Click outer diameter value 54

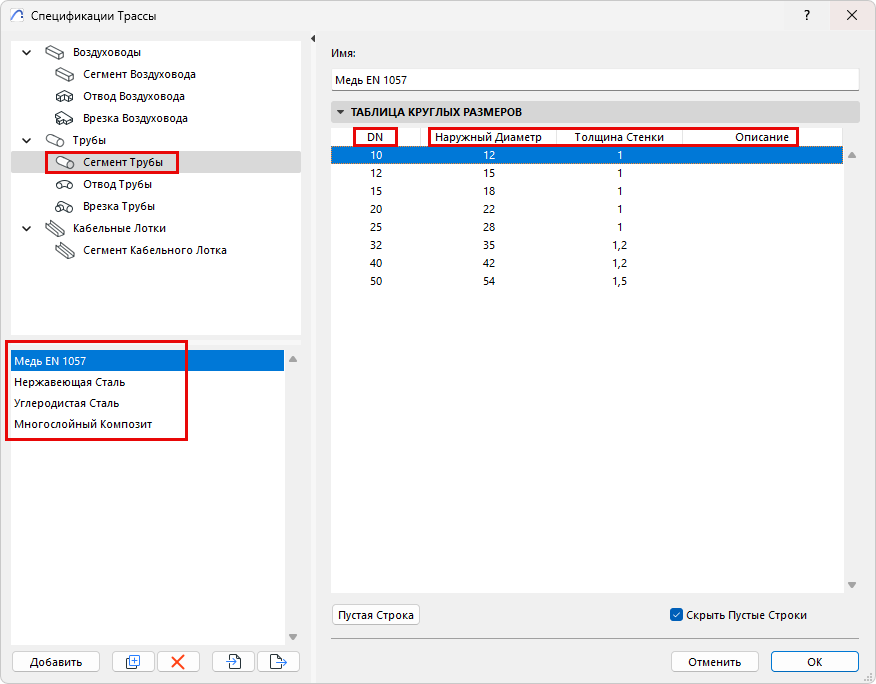tap(489, 281)
